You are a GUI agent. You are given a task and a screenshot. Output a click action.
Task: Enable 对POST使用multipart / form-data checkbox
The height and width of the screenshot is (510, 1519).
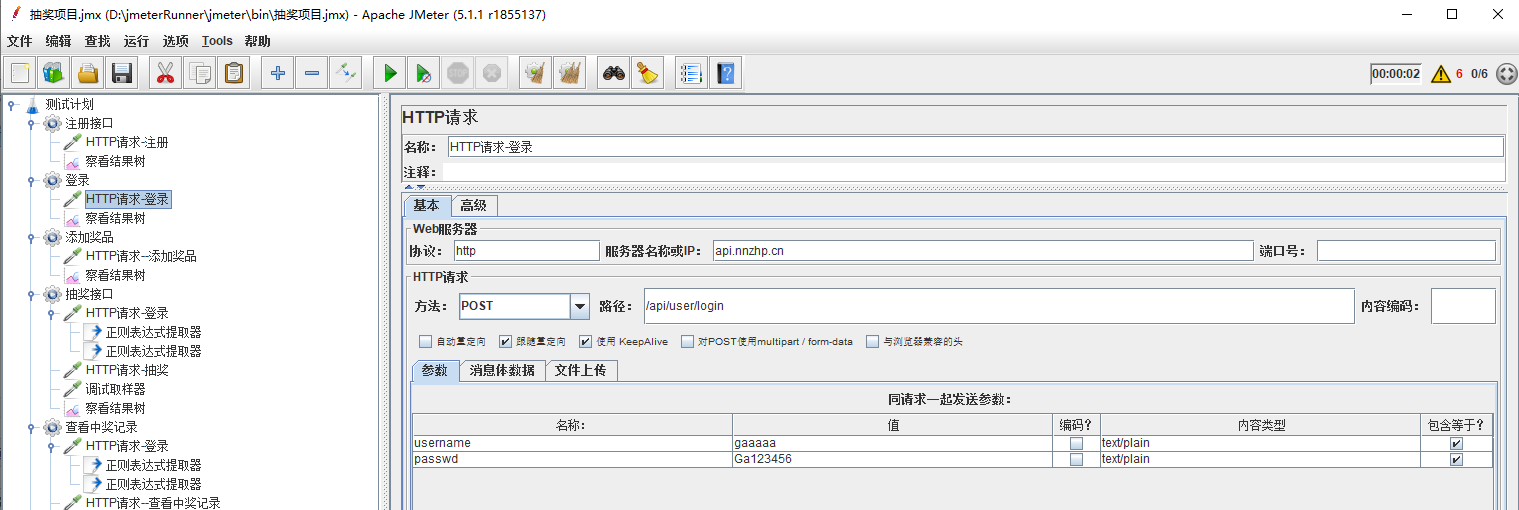(687, 341)
